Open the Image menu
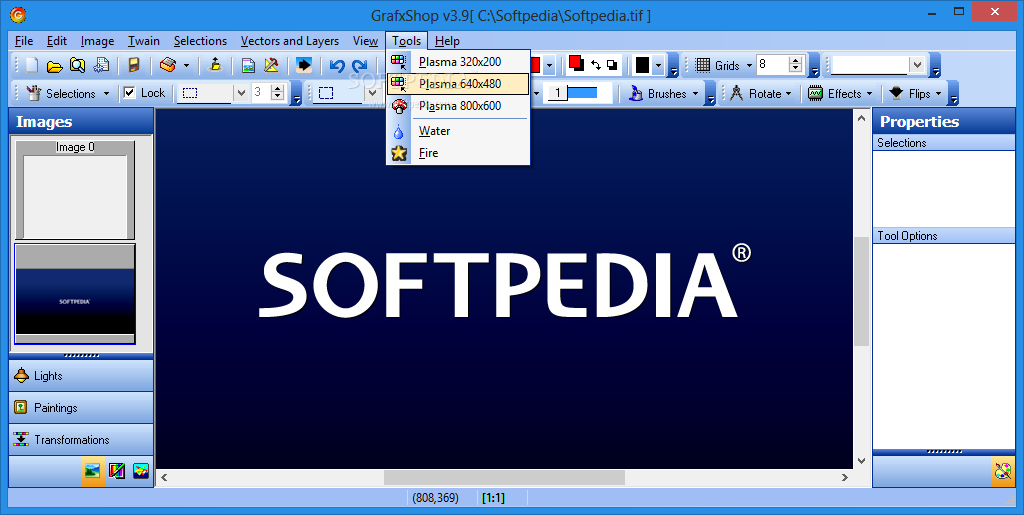 (97, 40)
